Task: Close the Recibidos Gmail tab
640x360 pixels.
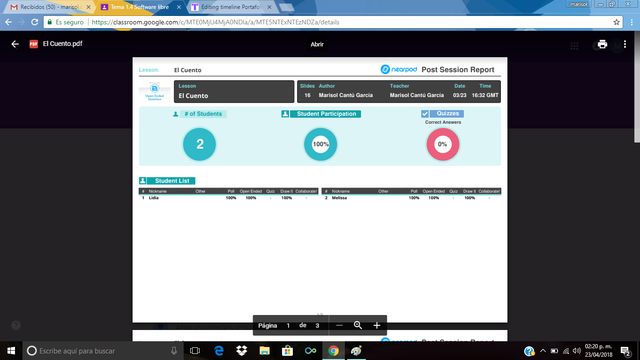Action: coord(88,7)
